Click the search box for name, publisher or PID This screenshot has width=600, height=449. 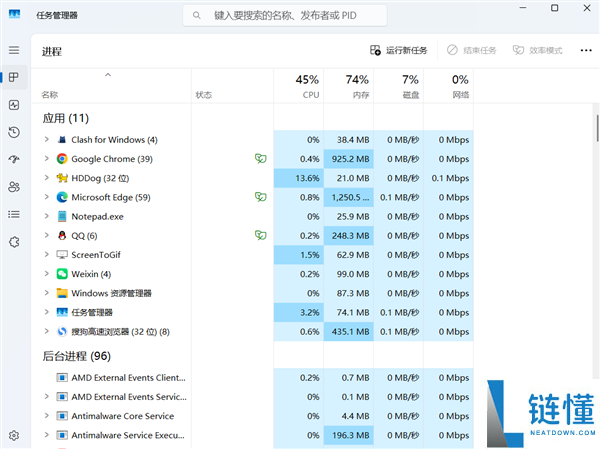point(285,15)
